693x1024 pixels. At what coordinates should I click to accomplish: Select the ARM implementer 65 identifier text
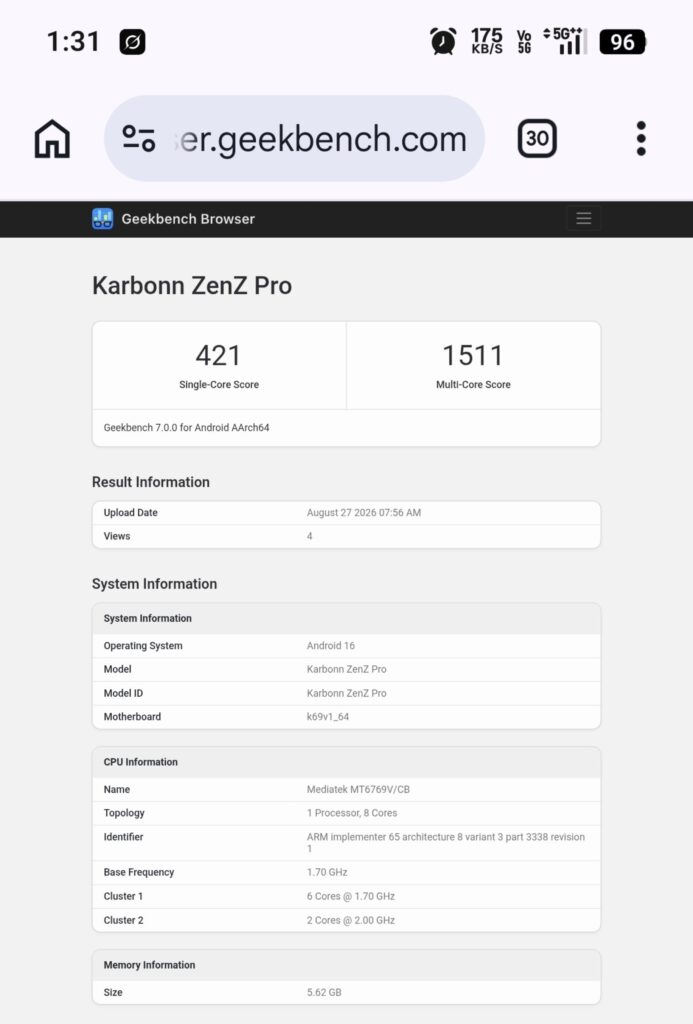pyautogui.click(x=445, y=843)
